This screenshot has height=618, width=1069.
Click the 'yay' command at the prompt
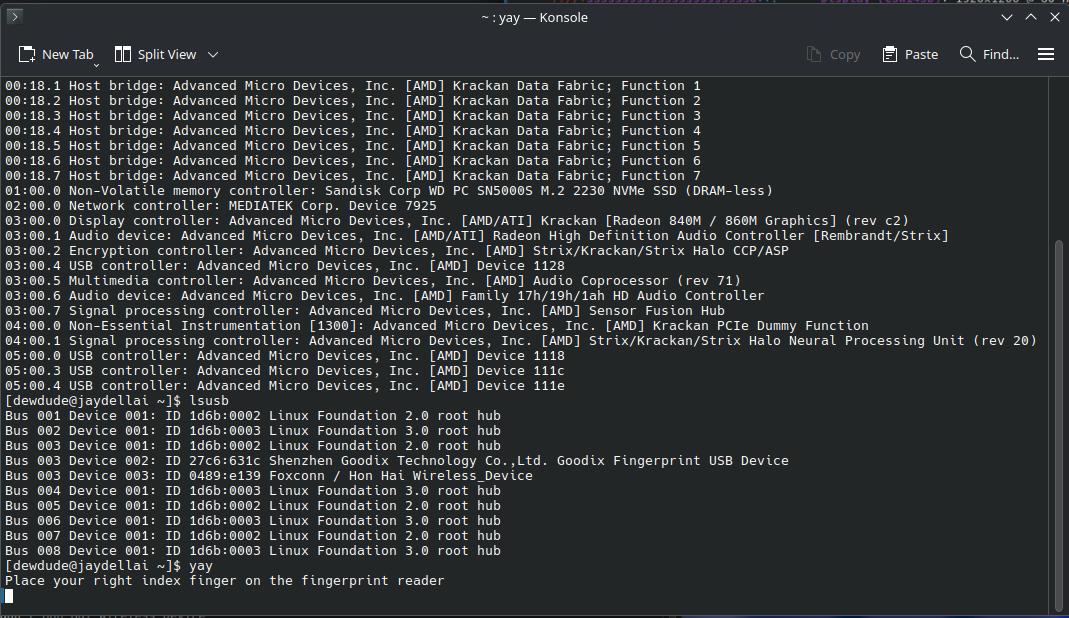(x=200, y=565)
